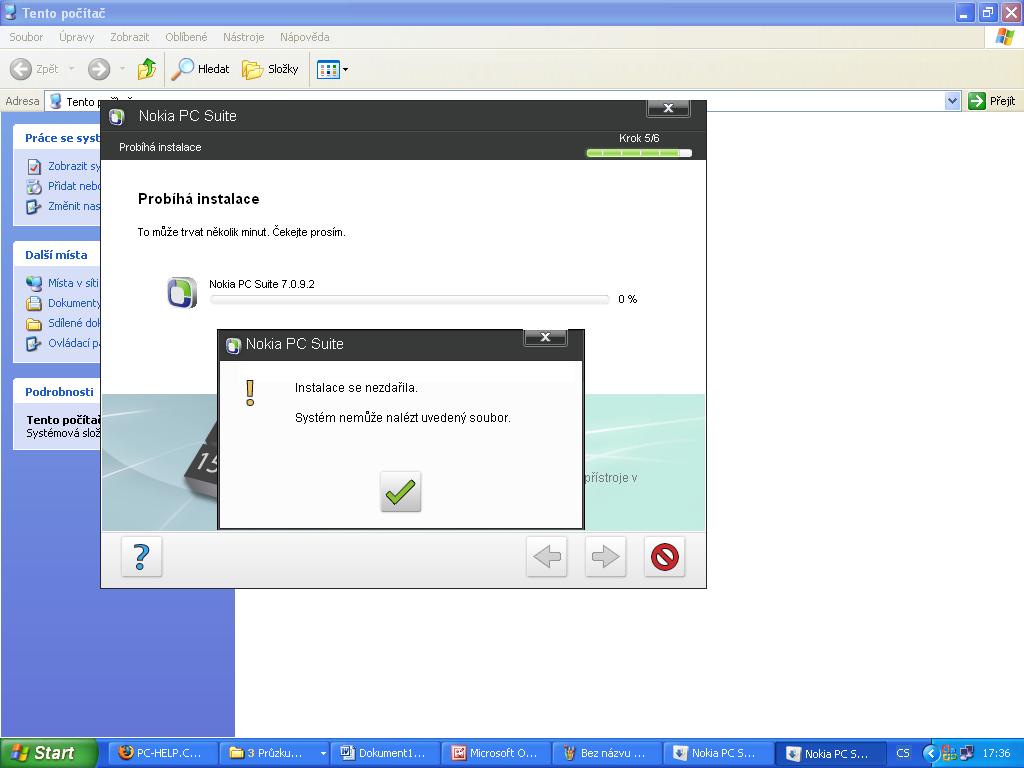Open the Úpravy menu
Viewport: 1024px width, 768px height.
(x=76, y=37)
